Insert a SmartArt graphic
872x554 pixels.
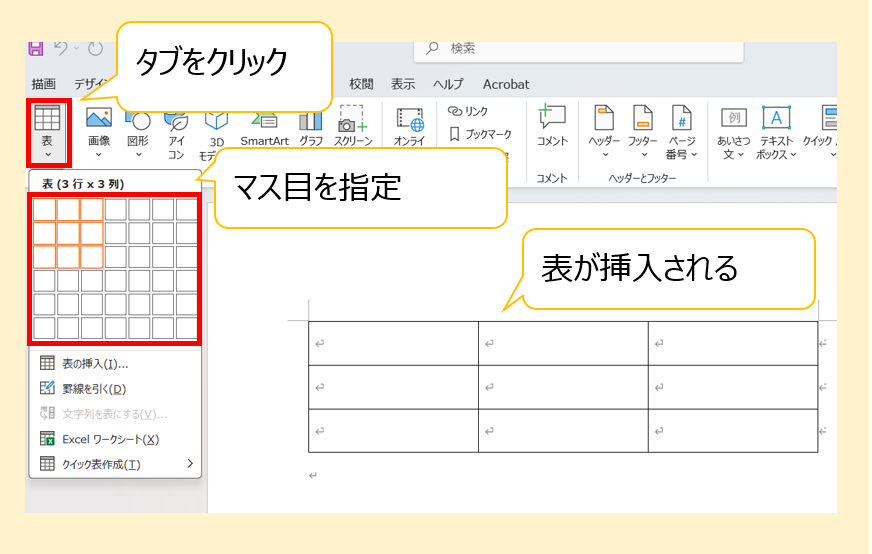(x=264, y=130)
